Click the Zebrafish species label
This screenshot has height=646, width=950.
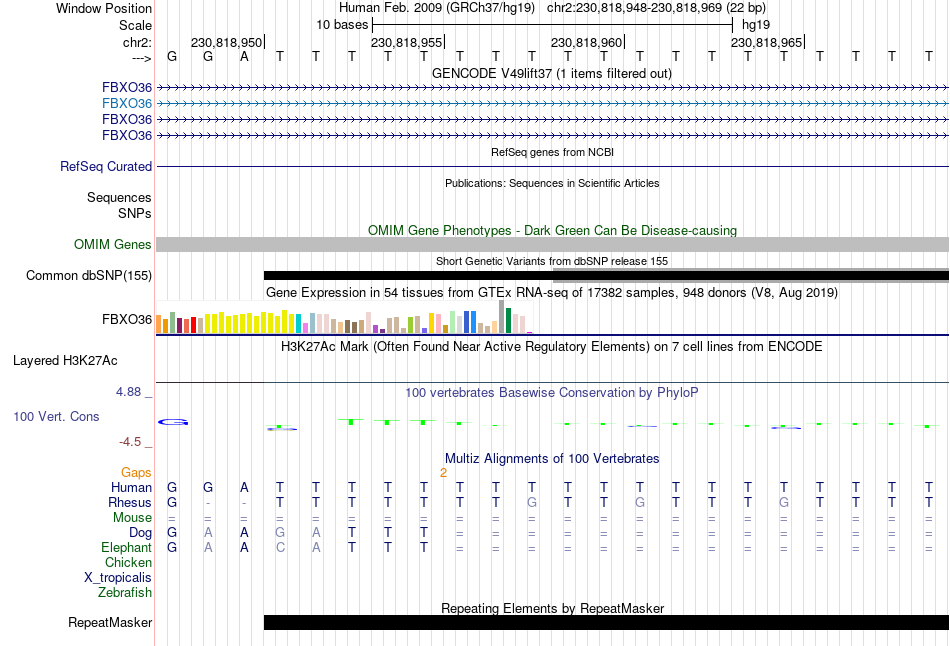pos(125,593)
